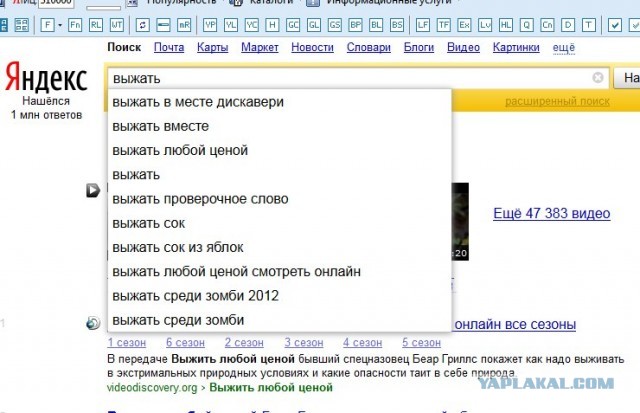Clear the search field with the X icon
640x413 pixels.
click(x=598, y=78)
